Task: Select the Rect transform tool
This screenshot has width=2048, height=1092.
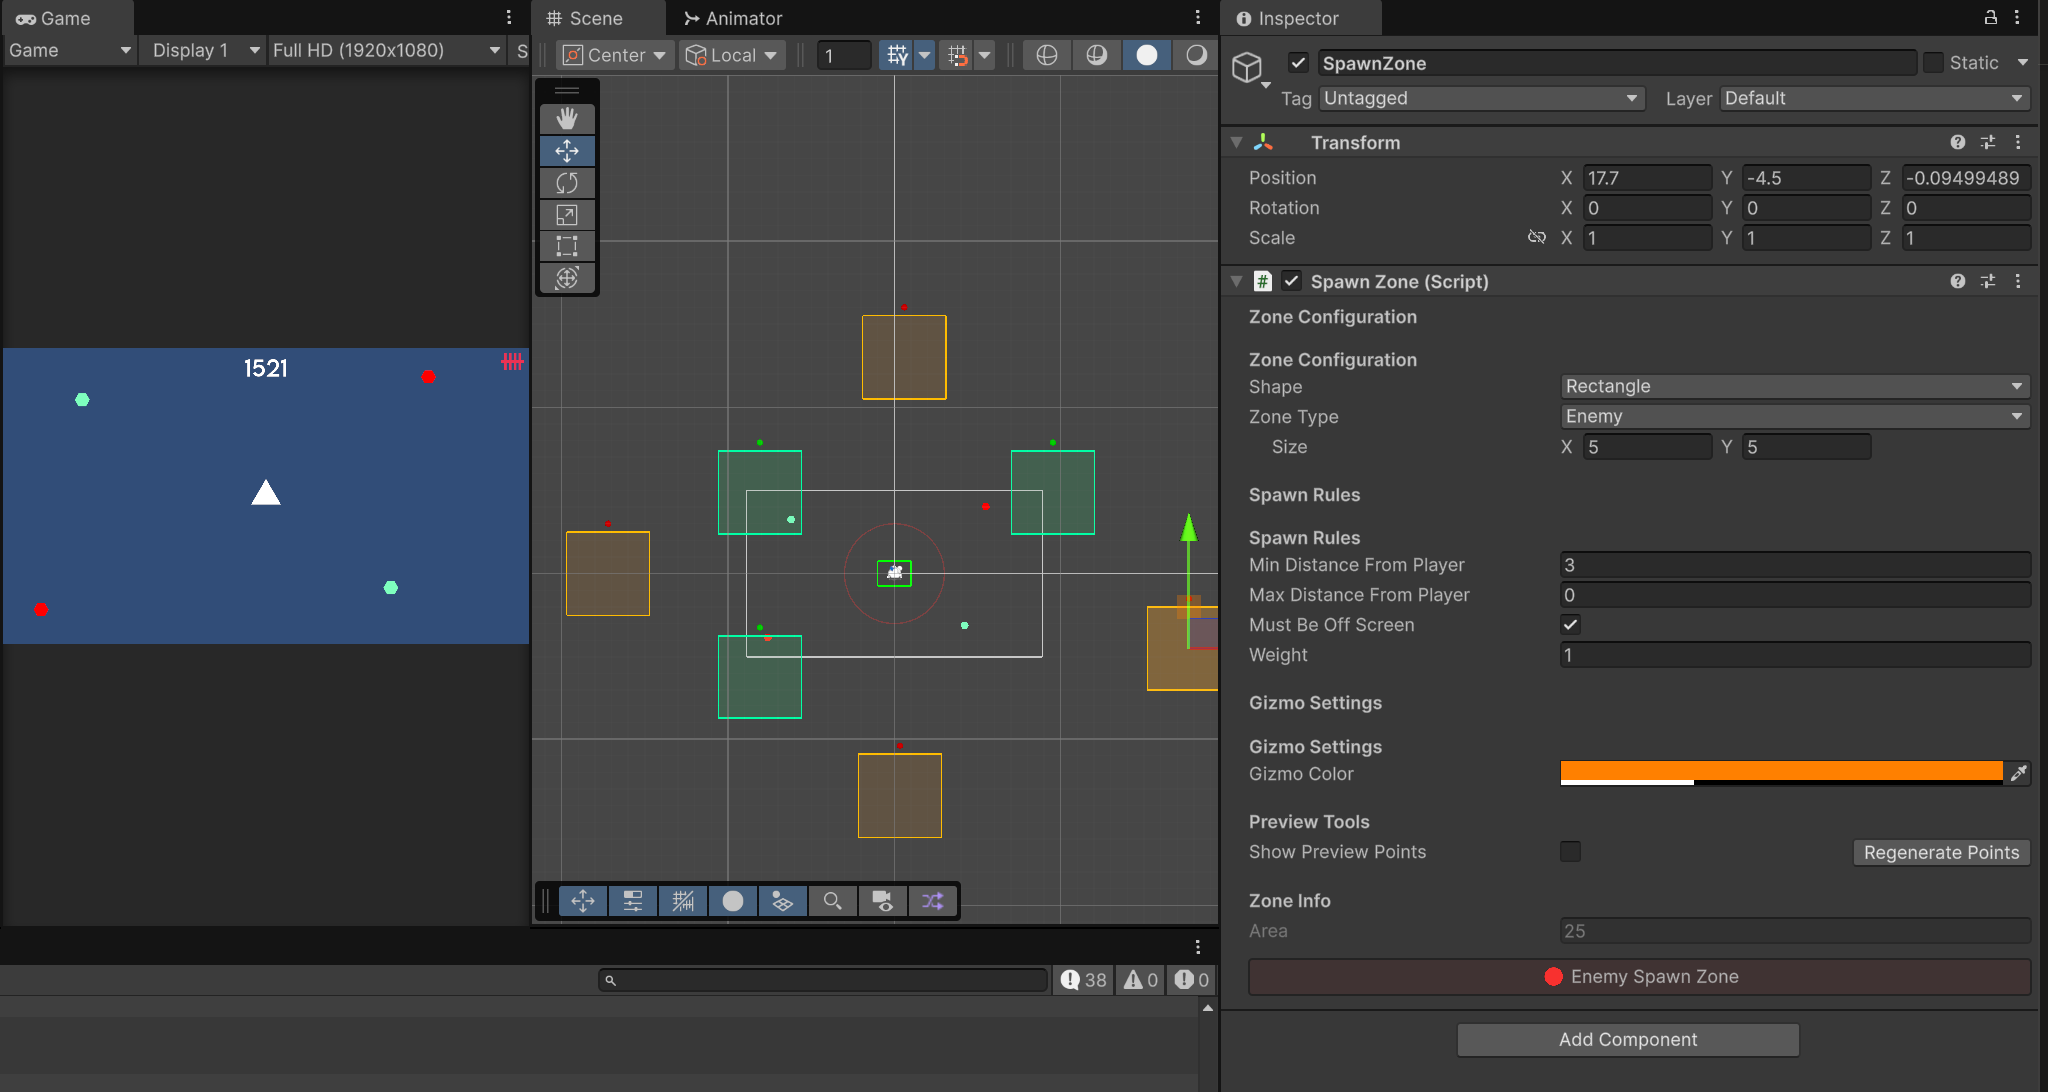Action: pos(567,246)
